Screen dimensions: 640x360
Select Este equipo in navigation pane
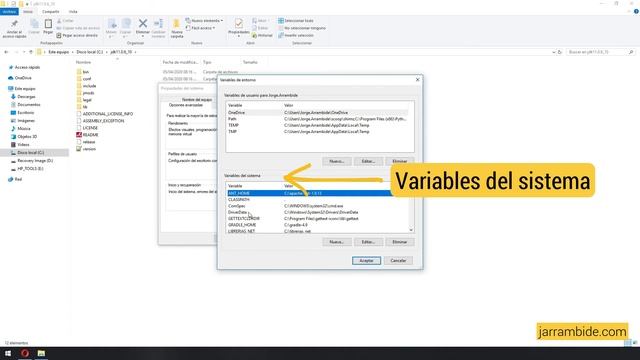click(24, 88)
